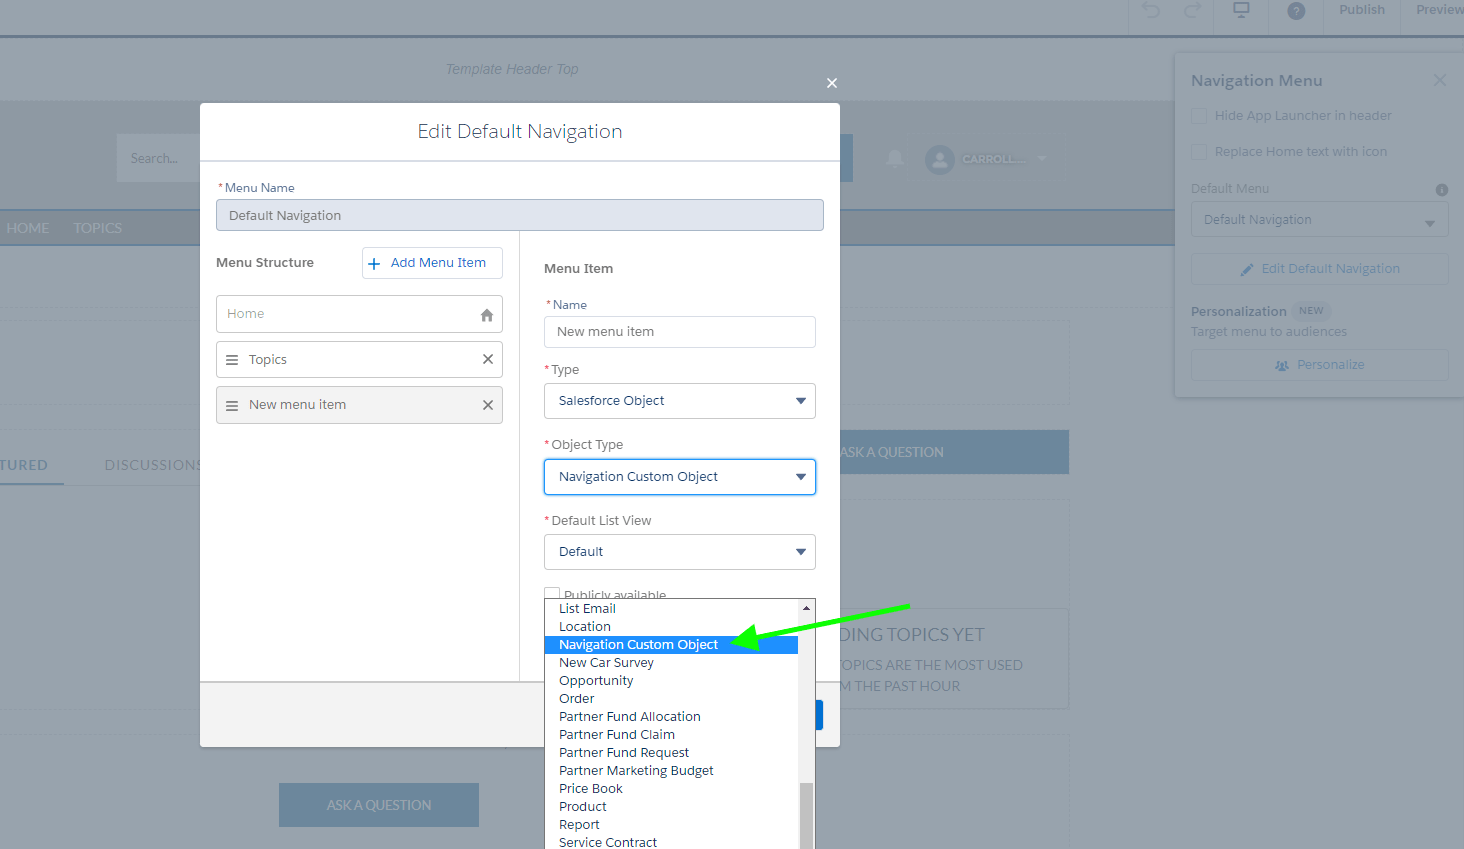Enable Hide App Launcher in header

1199,116
